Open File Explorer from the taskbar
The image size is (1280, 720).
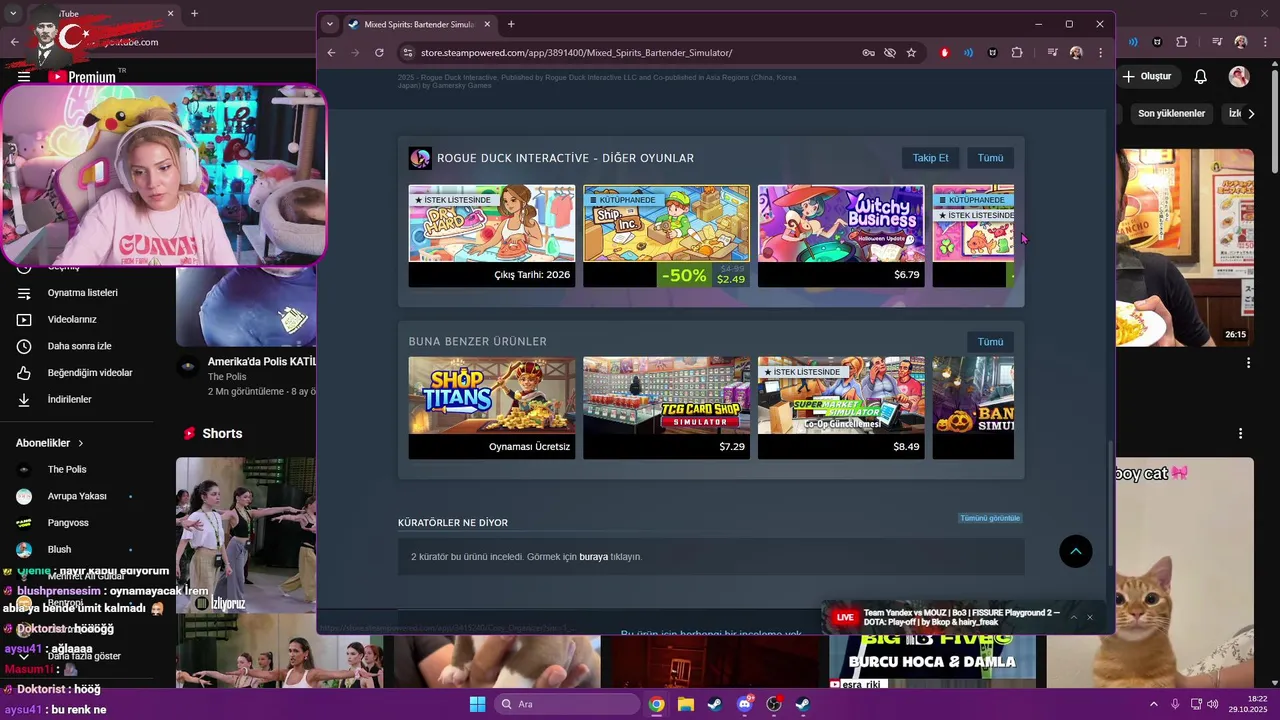[685, 704]
